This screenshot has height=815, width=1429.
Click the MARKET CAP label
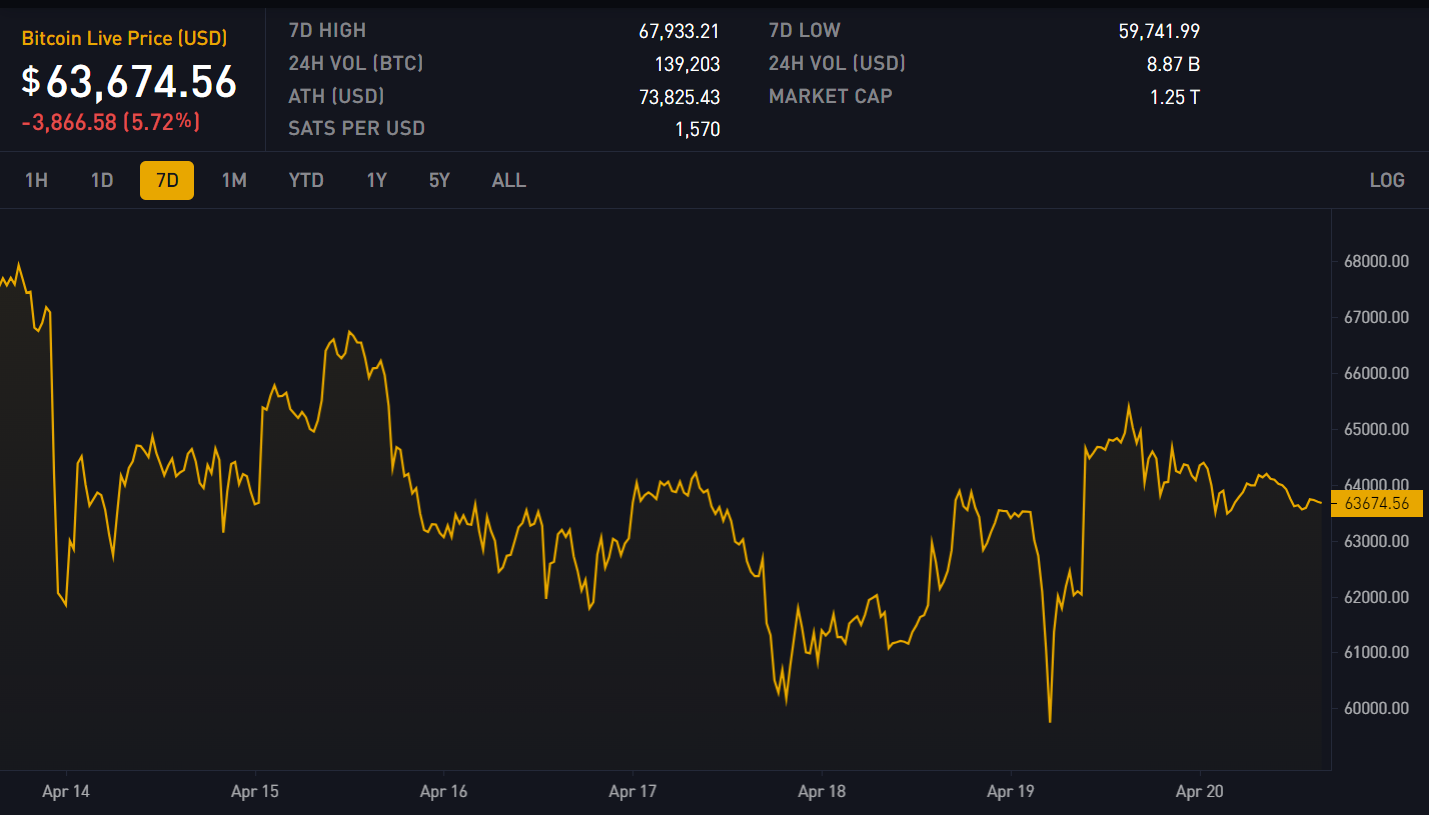tap(830, 96)
